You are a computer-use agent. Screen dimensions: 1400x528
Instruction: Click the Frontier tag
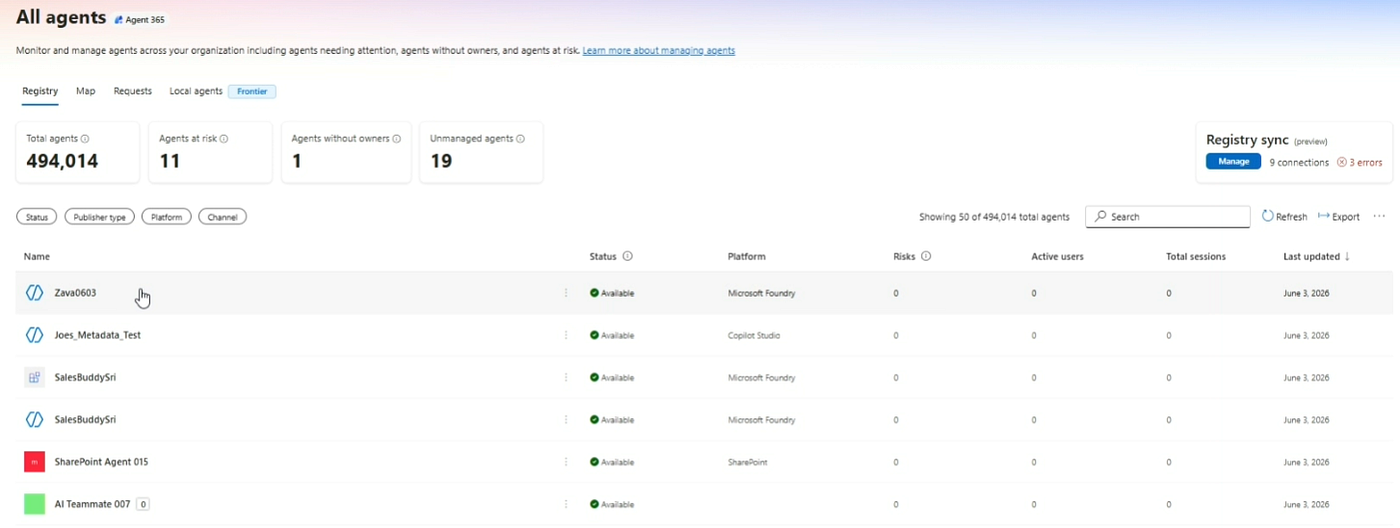point(252,91)
